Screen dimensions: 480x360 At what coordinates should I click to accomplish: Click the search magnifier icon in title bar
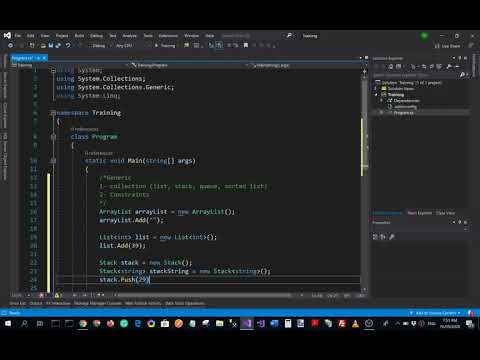click(x=289, y=35)
